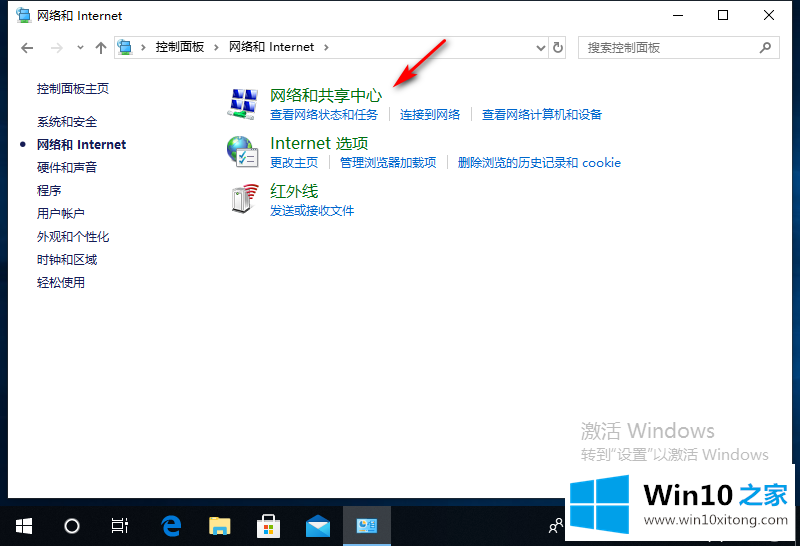Click the Internet 选项 globe icon
The image size is (800, 546).
(243, 151)
